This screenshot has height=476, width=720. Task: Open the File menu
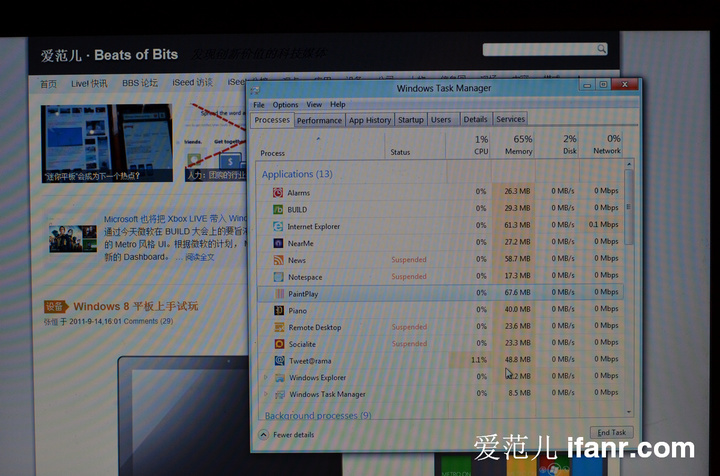coord(259,105)
